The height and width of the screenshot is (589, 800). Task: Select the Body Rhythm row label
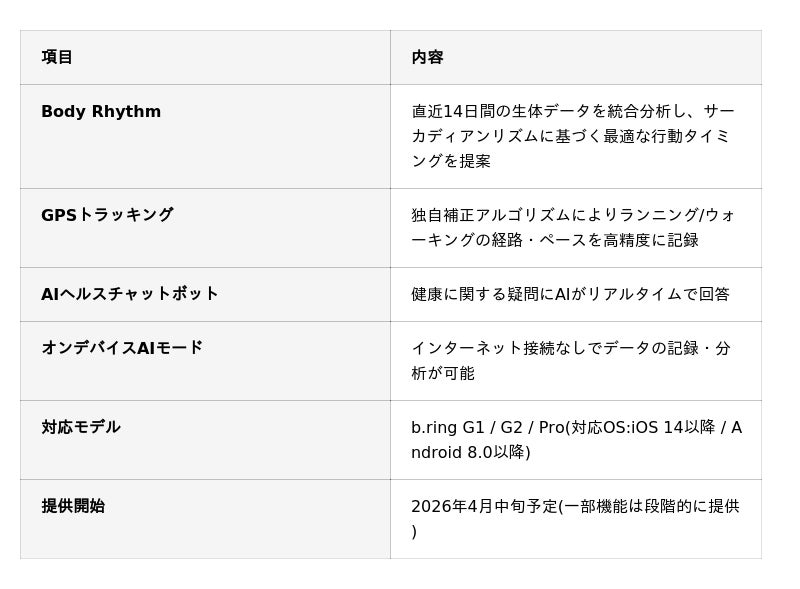click(x=101, y=111)
